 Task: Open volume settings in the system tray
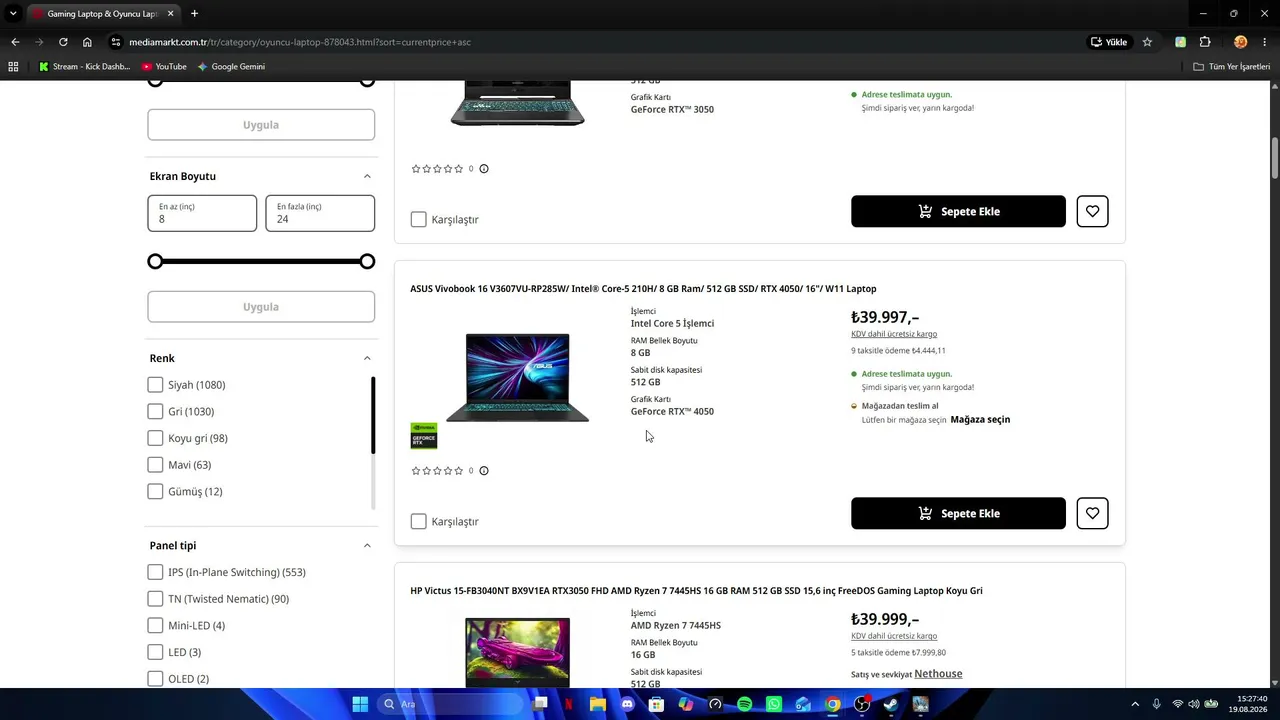point(1193,704)
